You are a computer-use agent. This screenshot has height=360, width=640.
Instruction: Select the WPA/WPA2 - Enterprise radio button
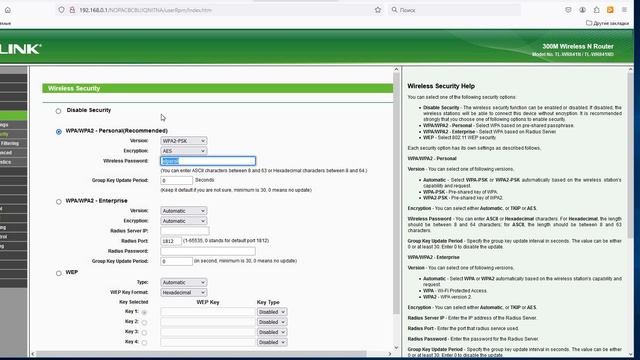[x=59, y=202]
